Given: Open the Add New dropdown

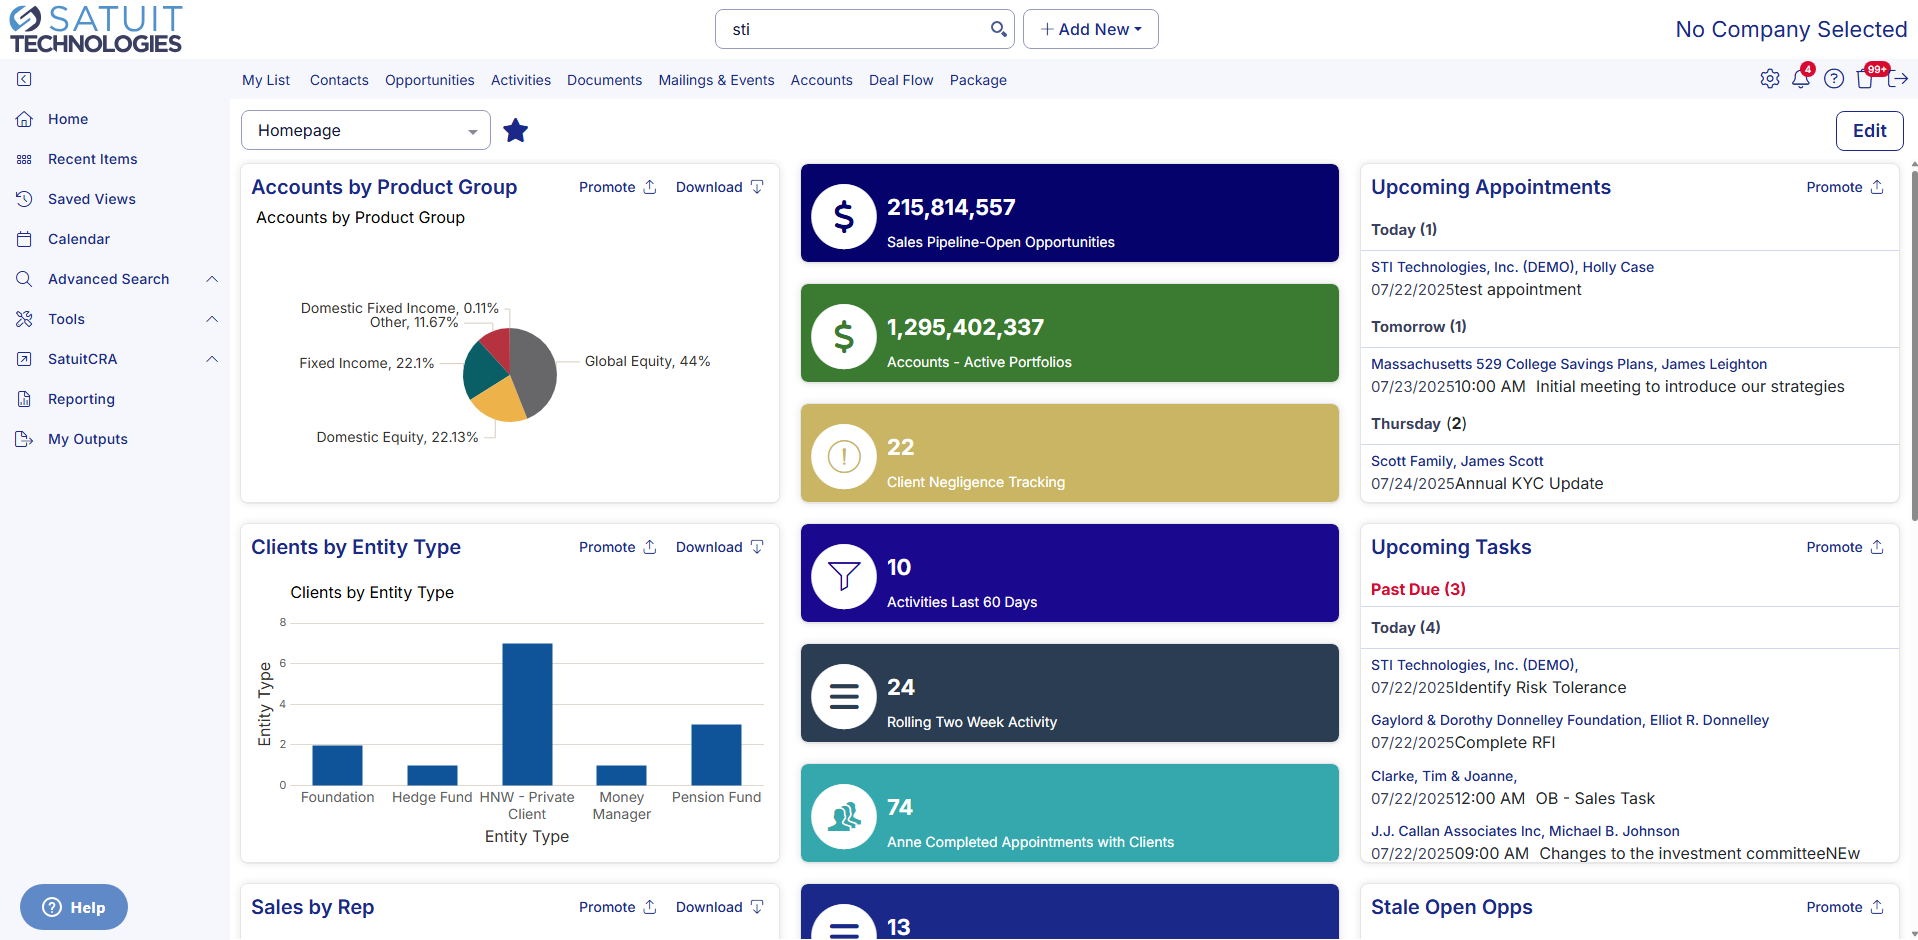Looking at the screenshot, I should pyautogui.click(x=1091, y=29).
